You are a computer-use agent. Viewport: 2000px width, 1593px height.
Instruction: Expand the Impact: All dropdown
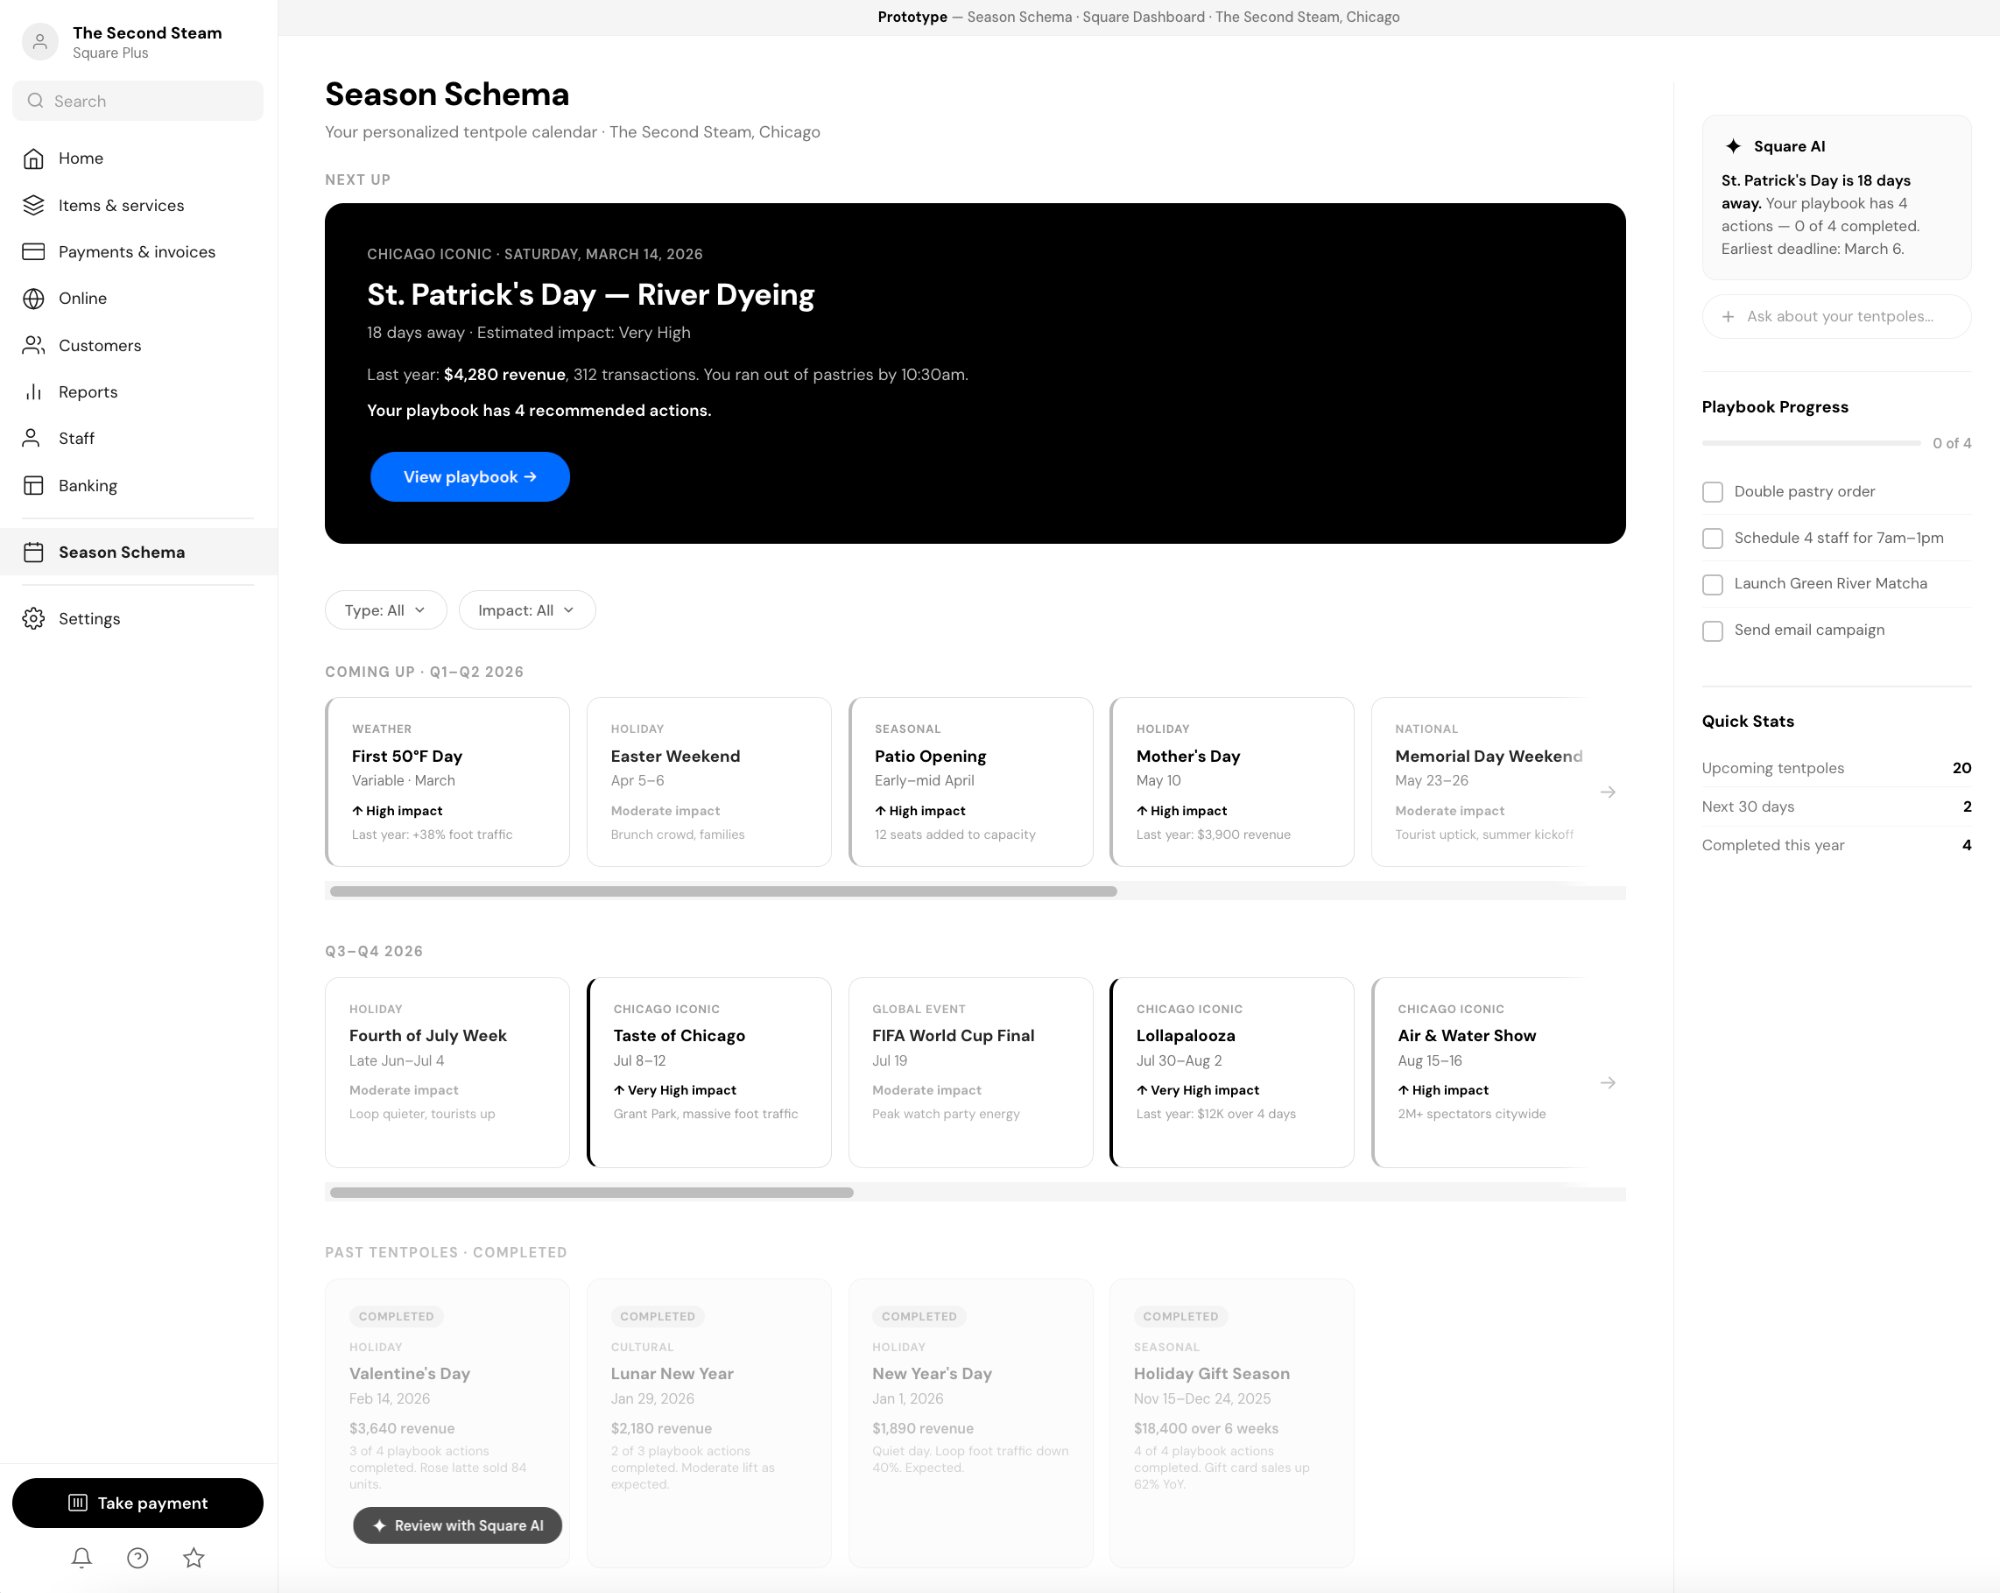click(x=526, y=610)
